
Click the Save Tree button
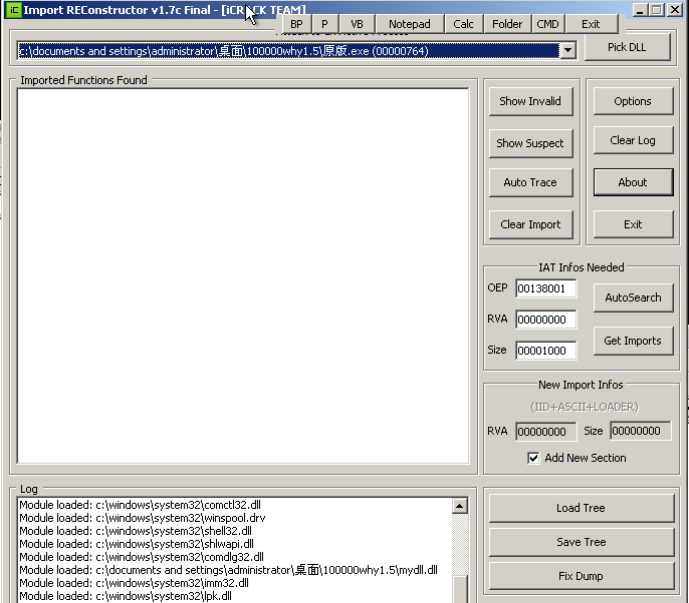pos(580,542)
